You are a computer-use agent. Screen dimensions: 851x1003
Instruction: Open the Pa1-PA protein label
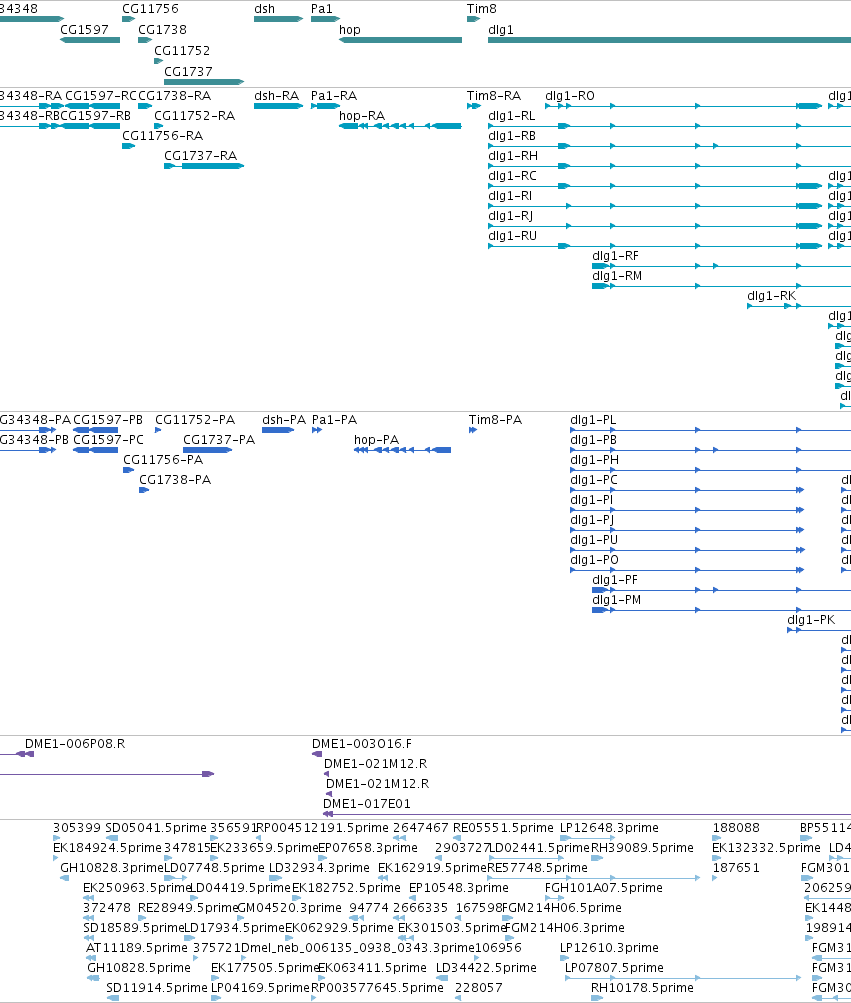tap(335, 420)
